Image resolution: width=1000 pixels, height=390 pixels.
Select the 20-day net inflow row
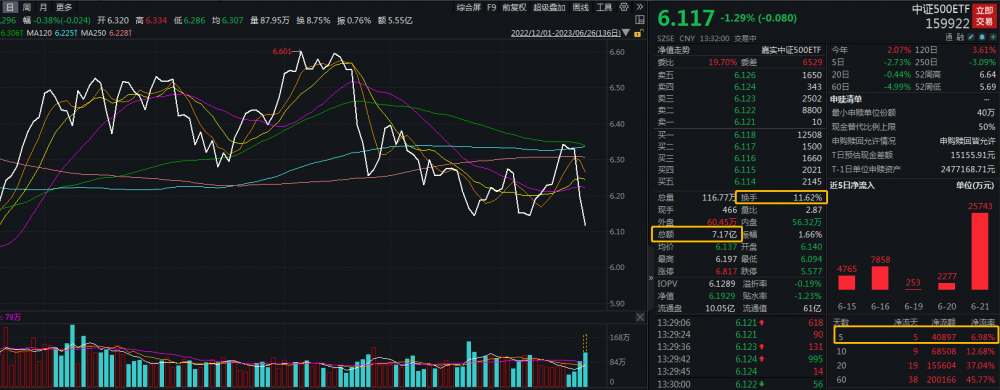click(915, 363)
